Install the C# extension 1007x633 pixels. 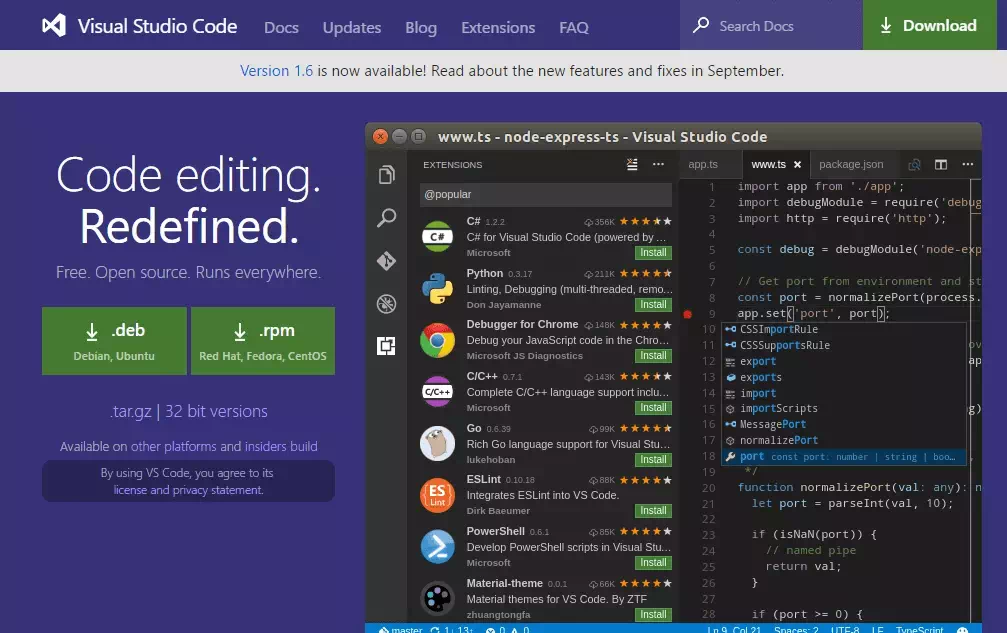653,253
